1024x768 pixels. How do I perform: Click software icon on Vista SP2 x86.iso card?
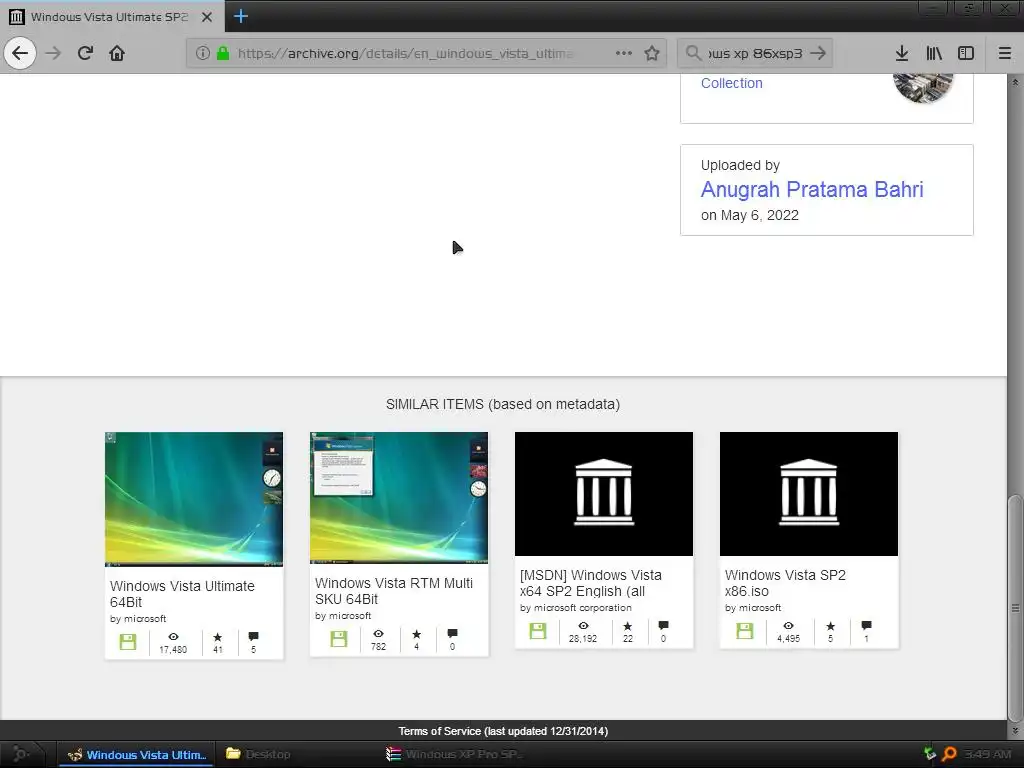click(x=744, y=630)
